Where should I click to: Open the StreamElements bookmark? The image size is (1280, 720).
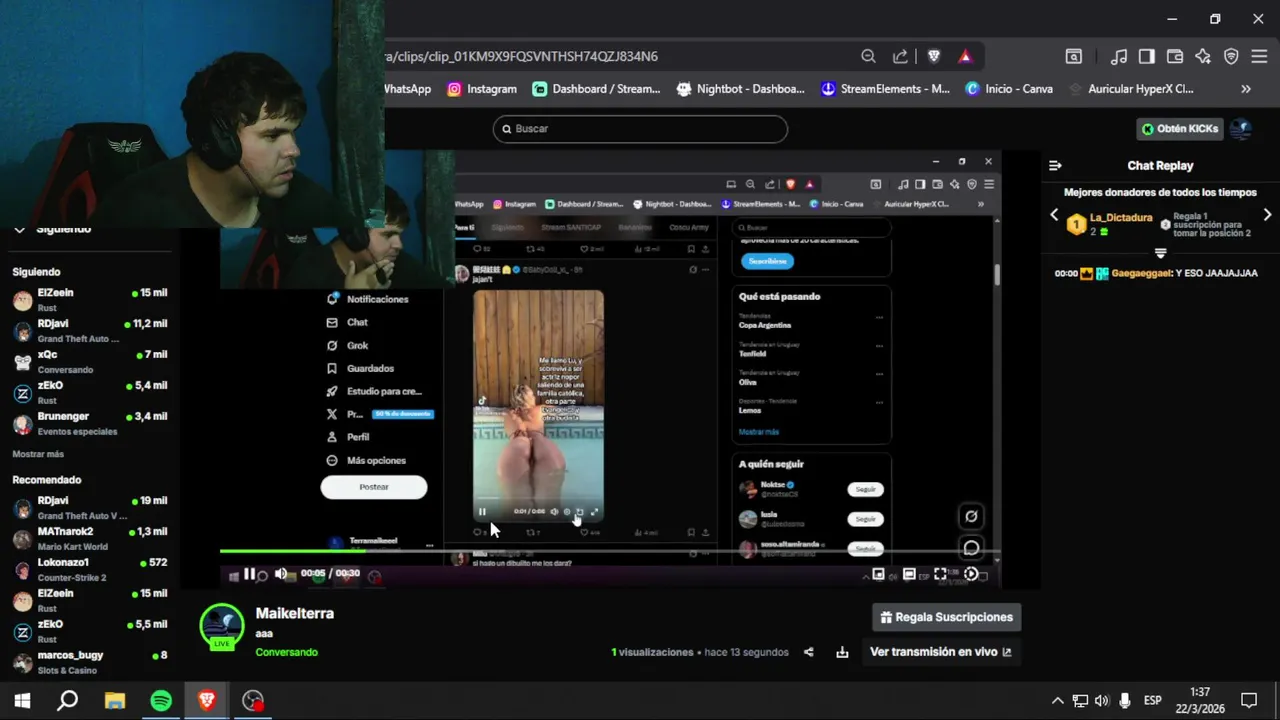885,89
